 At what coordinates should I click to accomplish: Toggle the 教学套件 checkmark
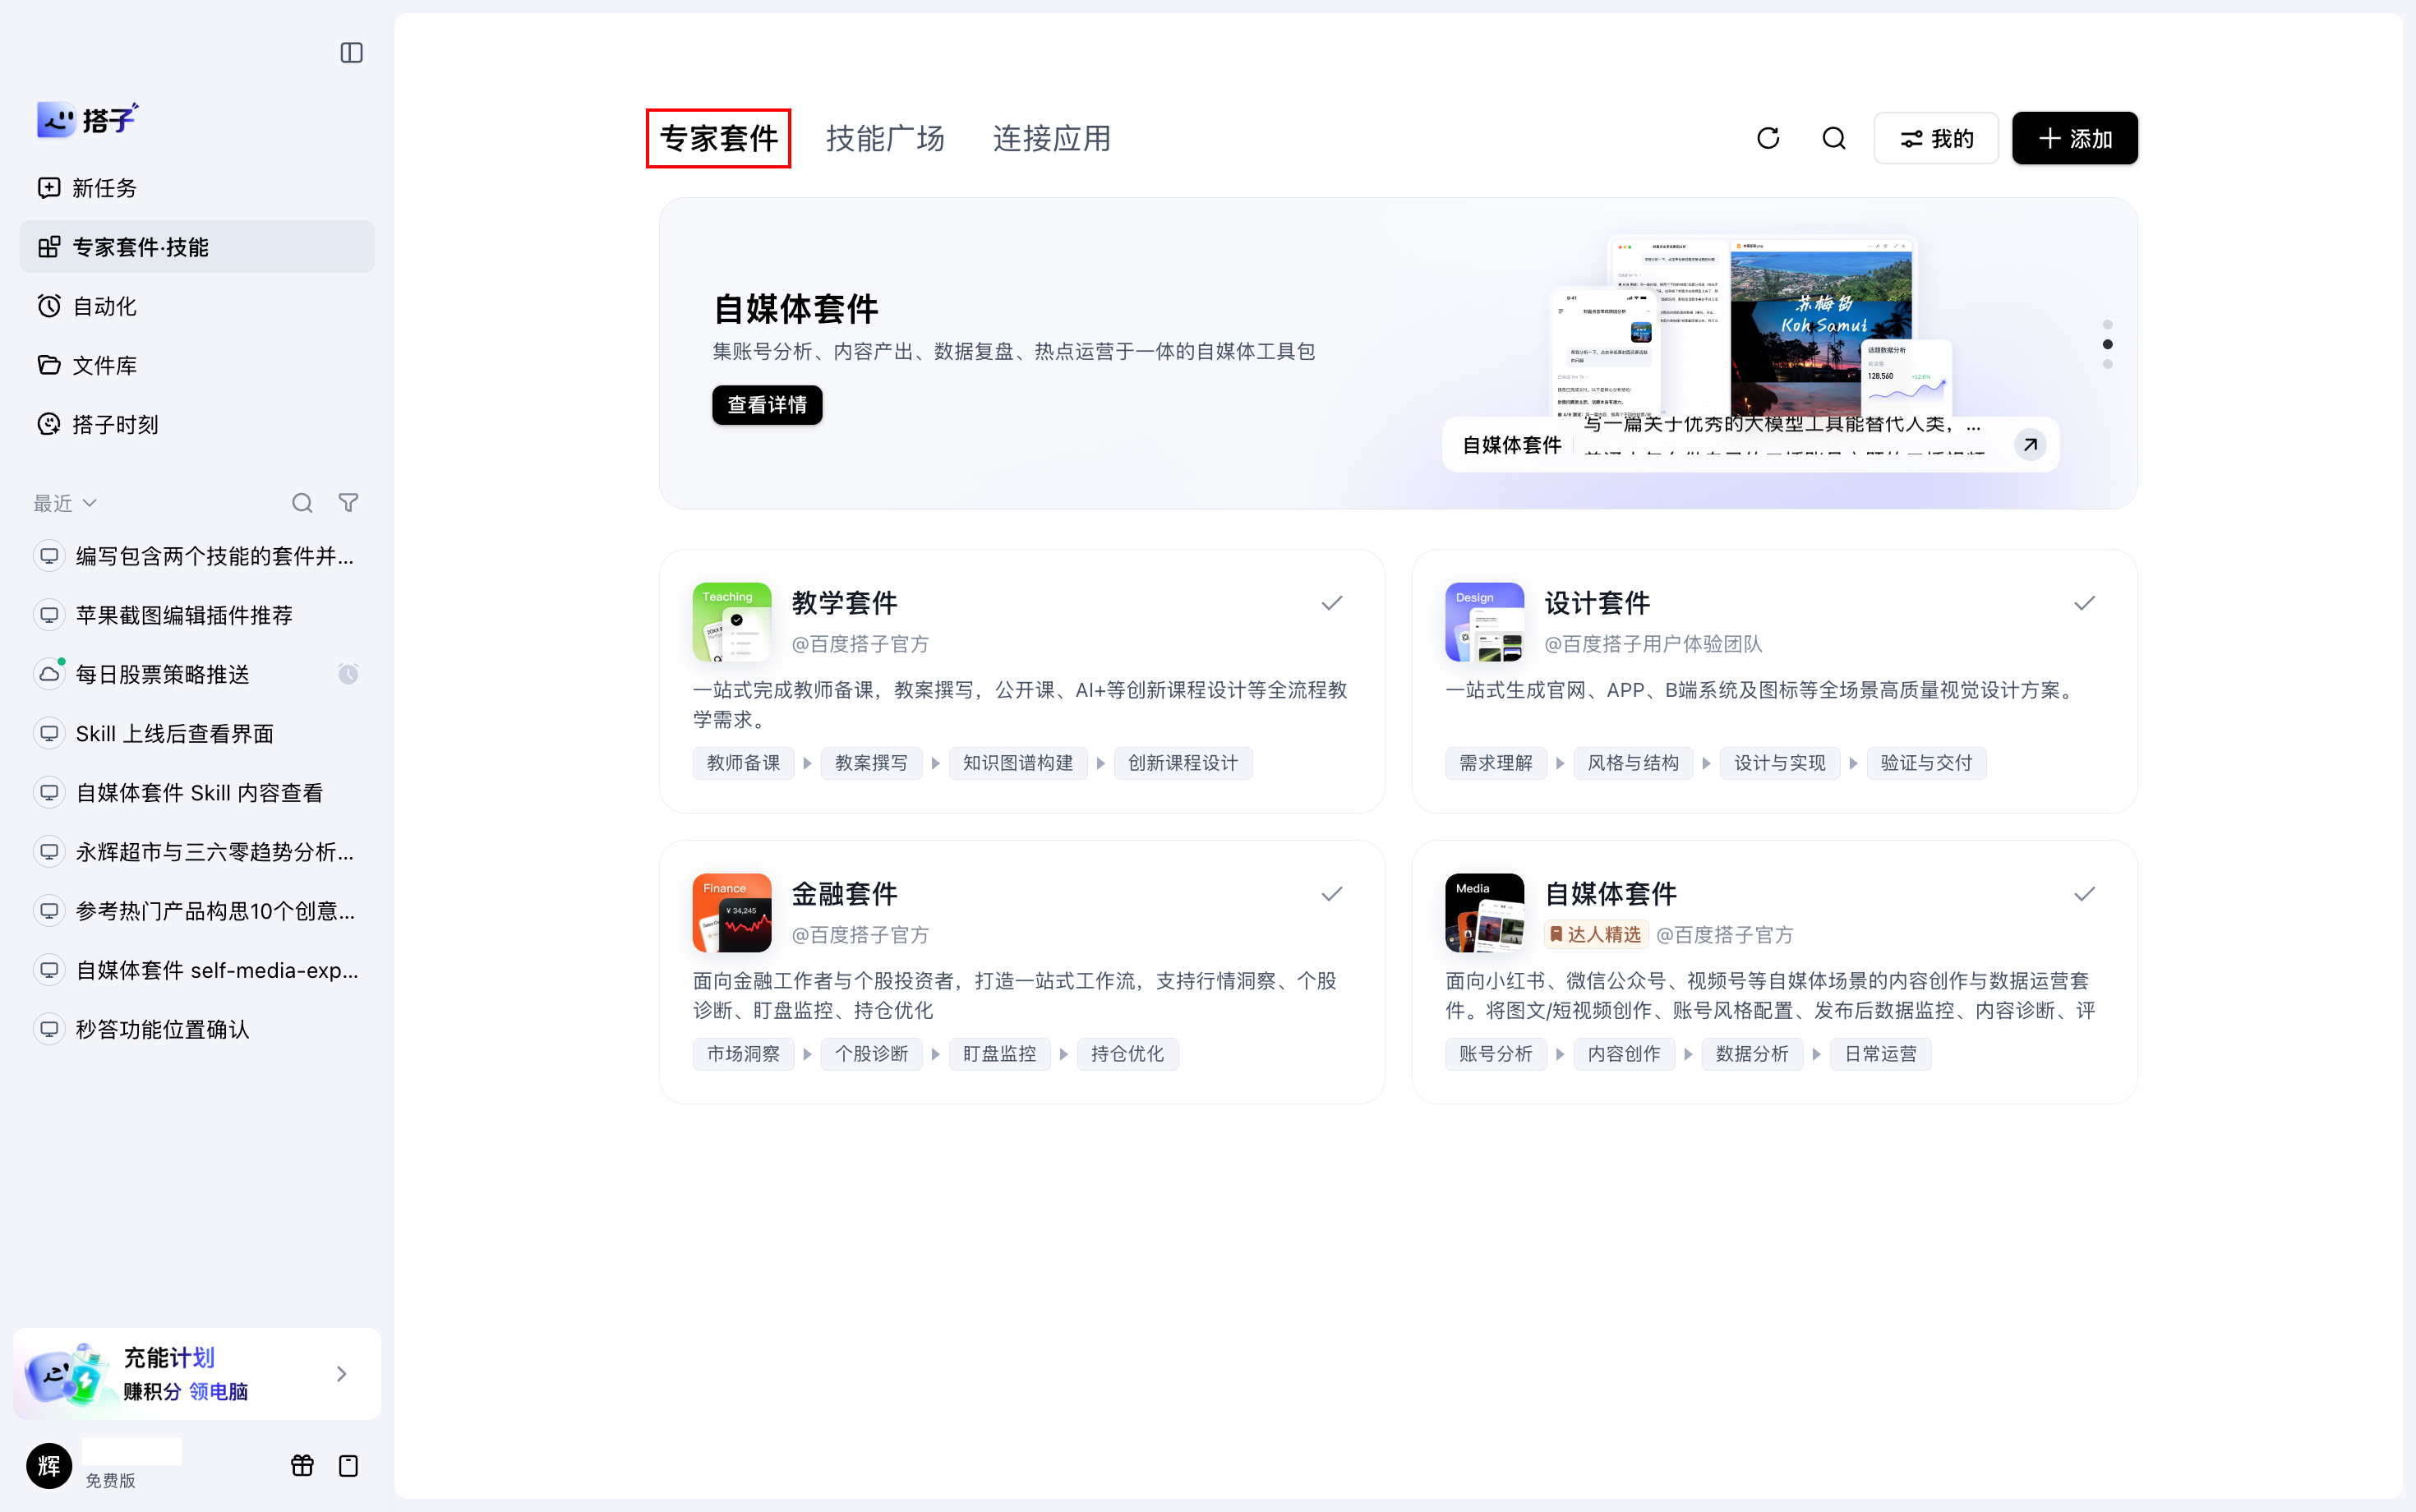point(1332,603)
